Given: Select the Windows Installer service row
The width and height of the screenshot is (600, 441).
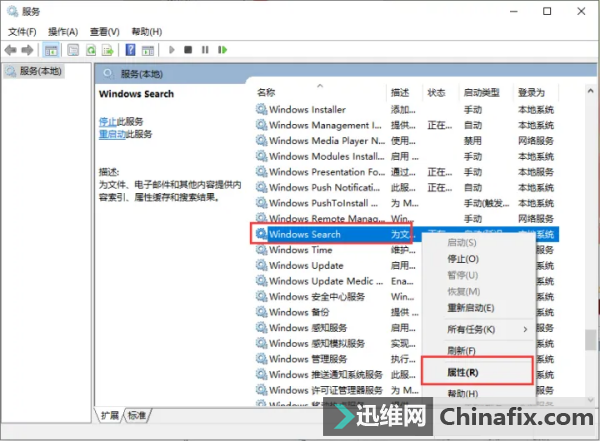Looking at the screenshot, I should [x=405, y=109].
